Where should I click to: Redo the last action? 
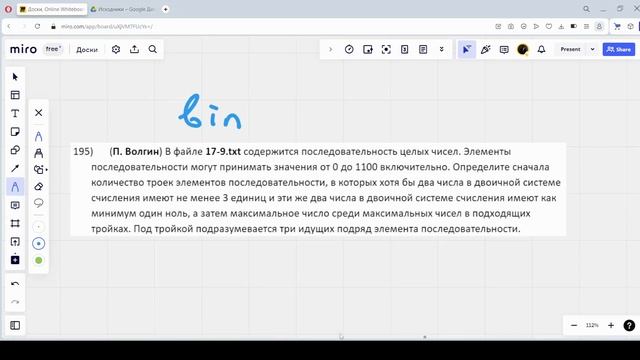15,302
